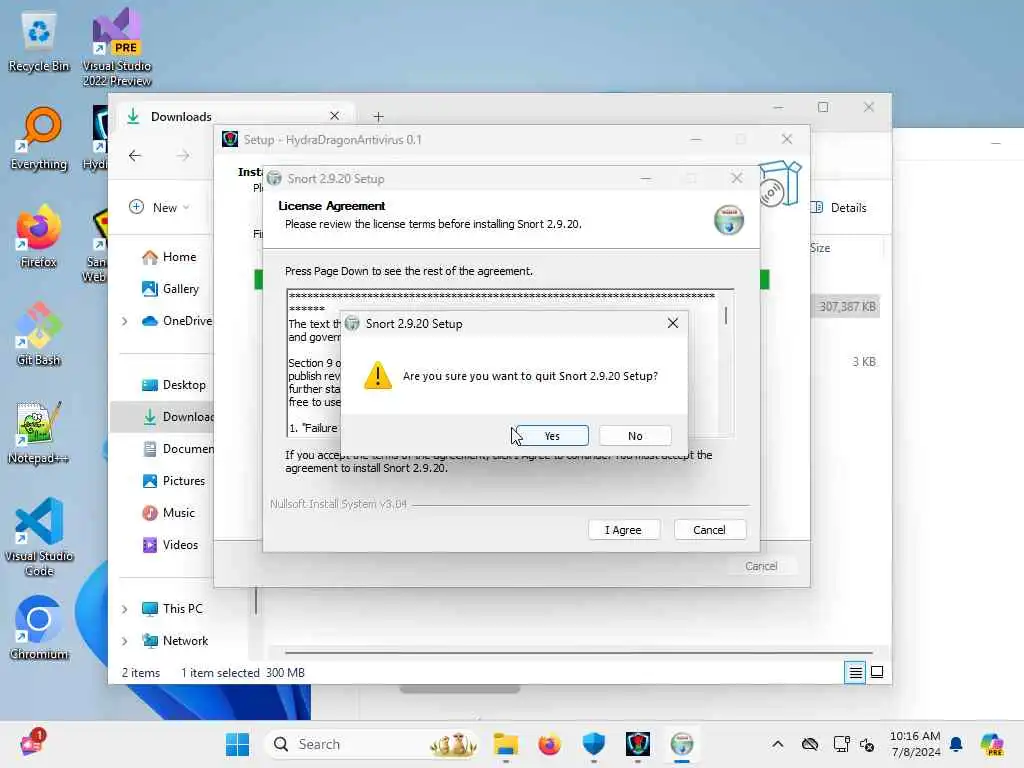Open Gallery in Explorer sidebar
Screen dimensions: 1024x768
click(x=170, y=289)
